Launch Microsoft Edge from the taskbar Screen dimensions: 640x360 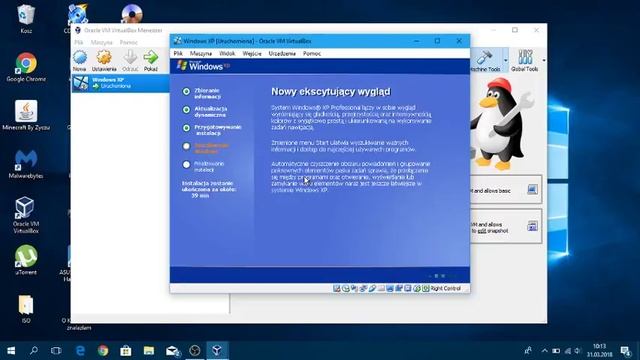(x=80, y=351)
